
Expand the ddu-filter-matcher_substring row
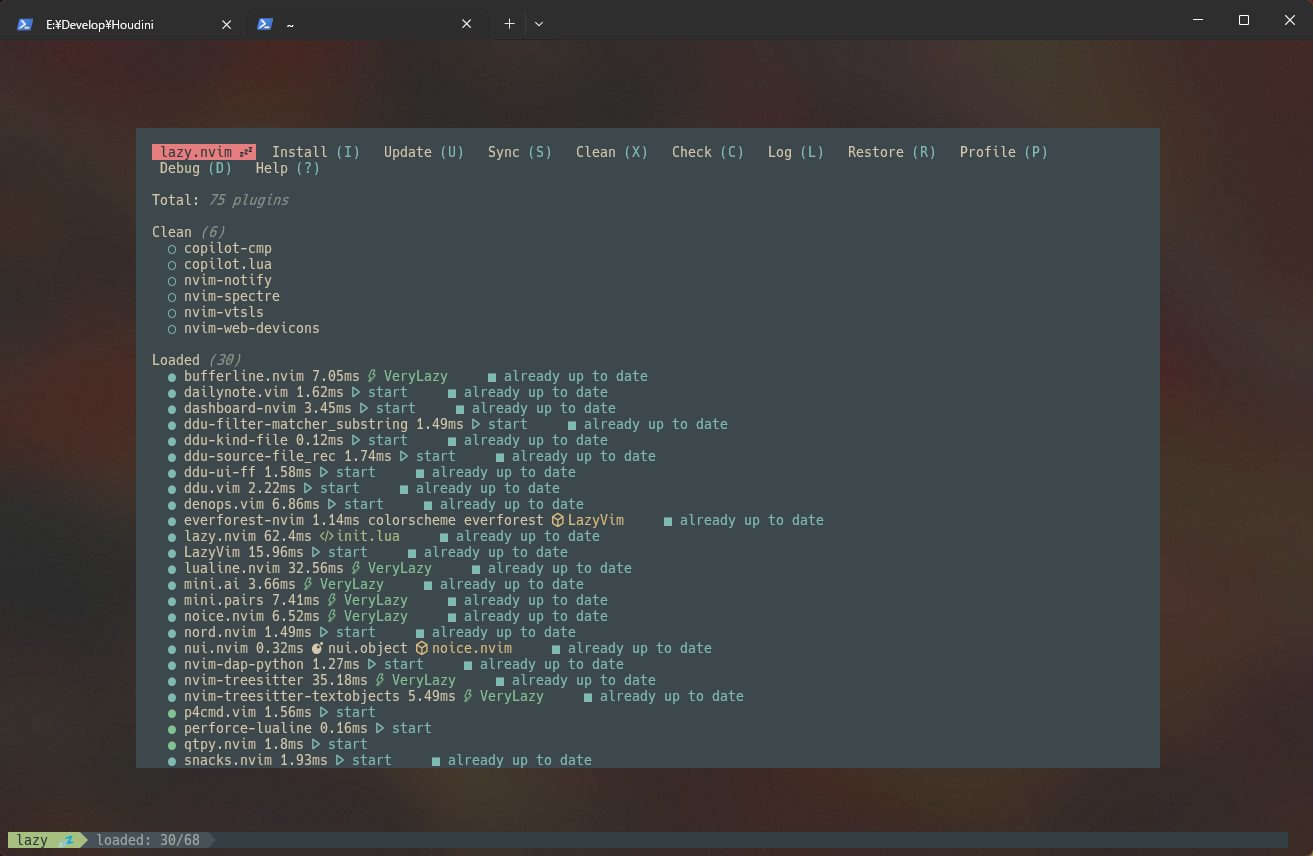448,424
